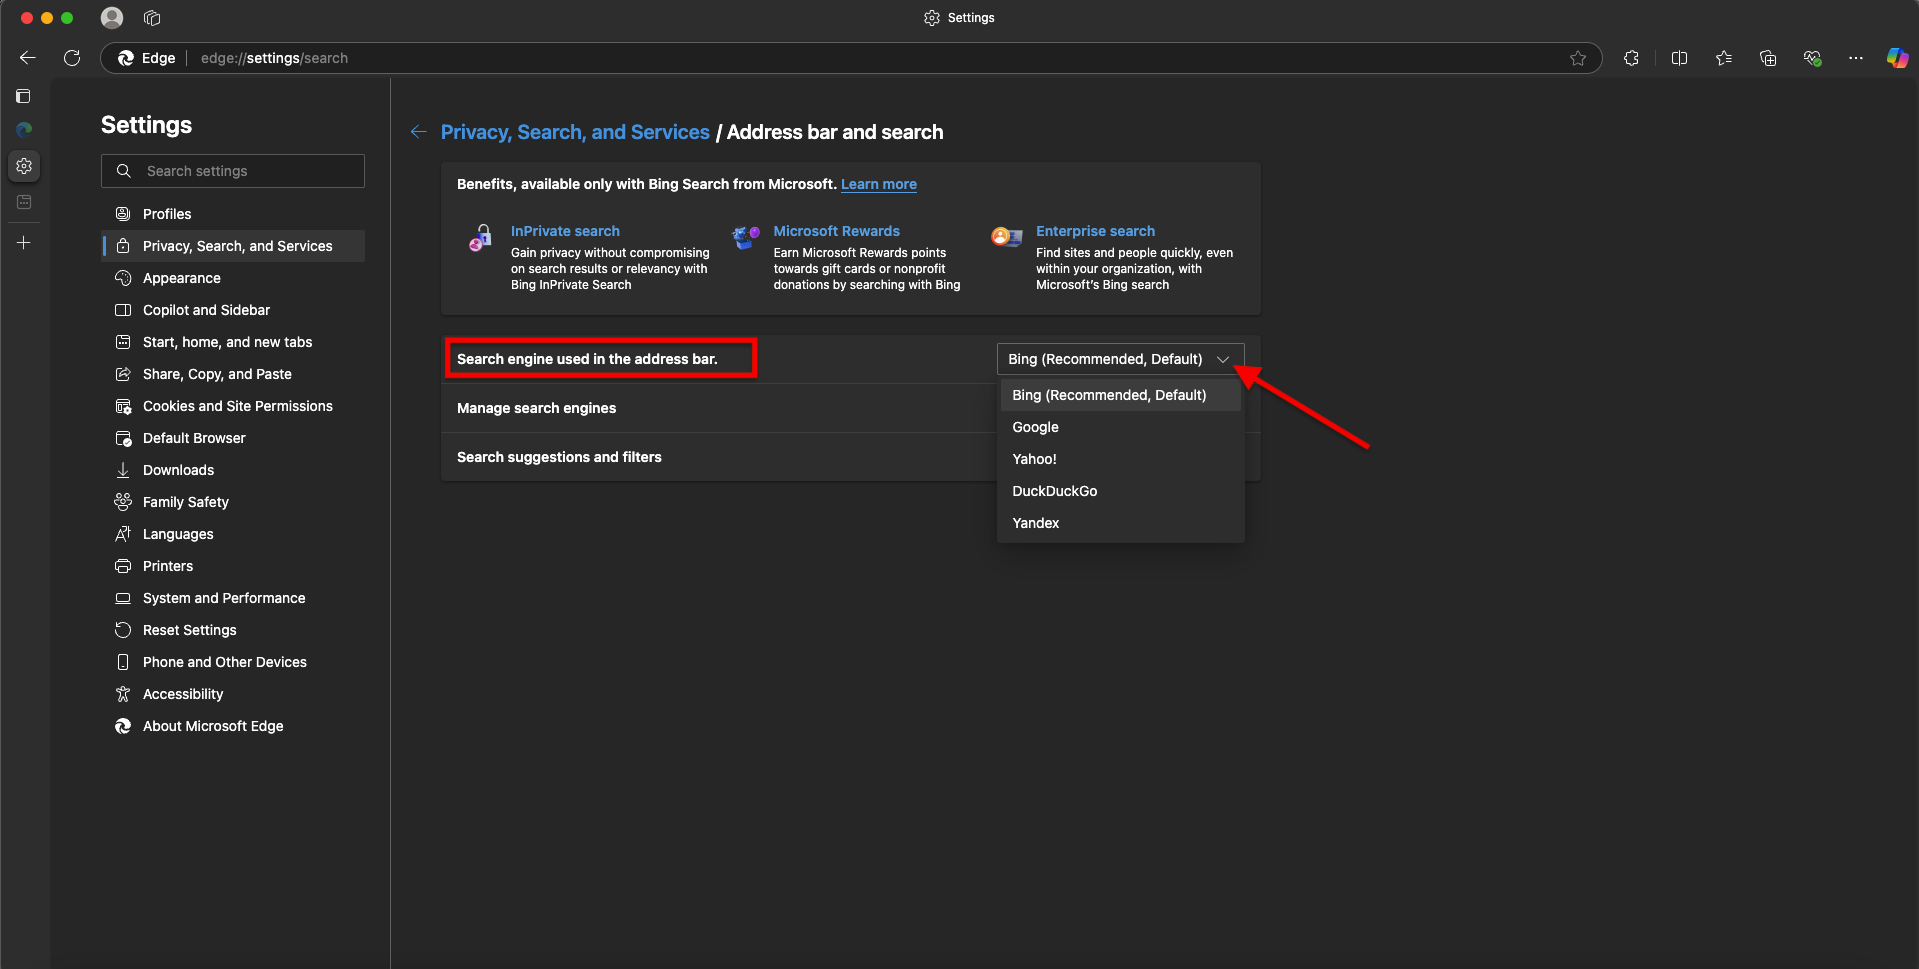Go back via blue arrow beside breadcrumb
1919x969 pixels.
[x=419, y=132]
